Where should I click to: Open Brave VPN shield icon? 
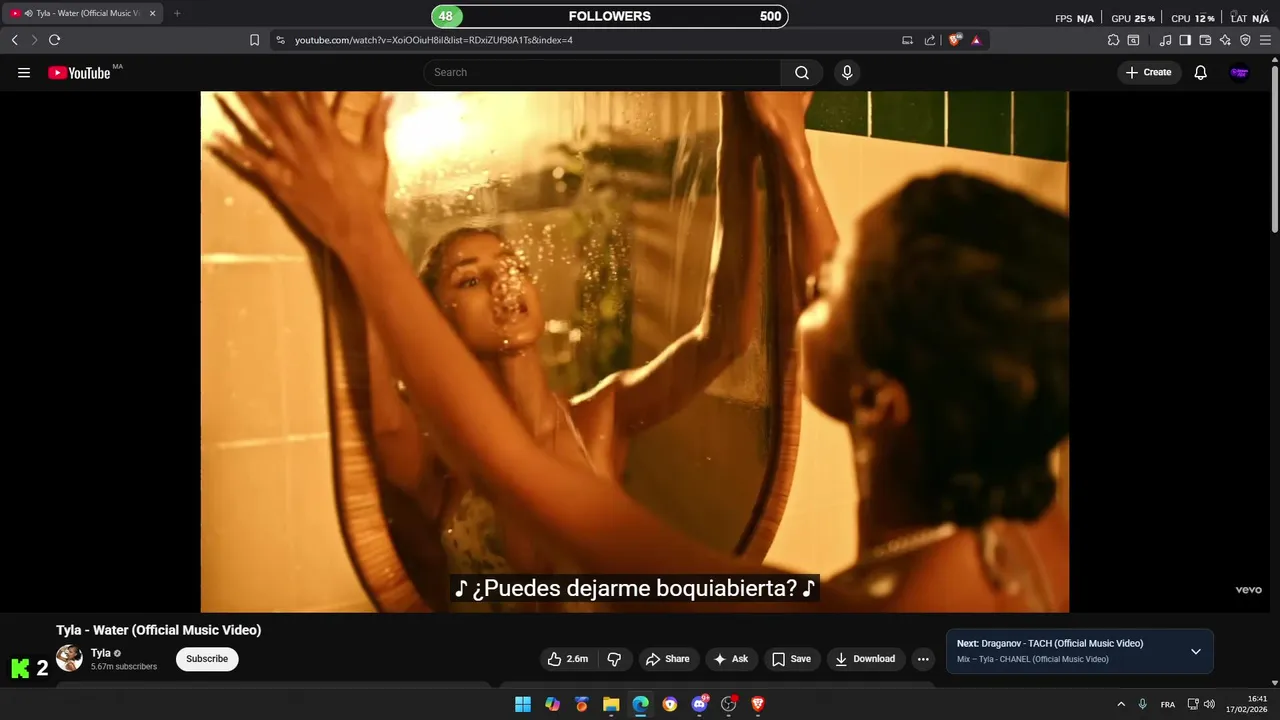click(1245, 40)
